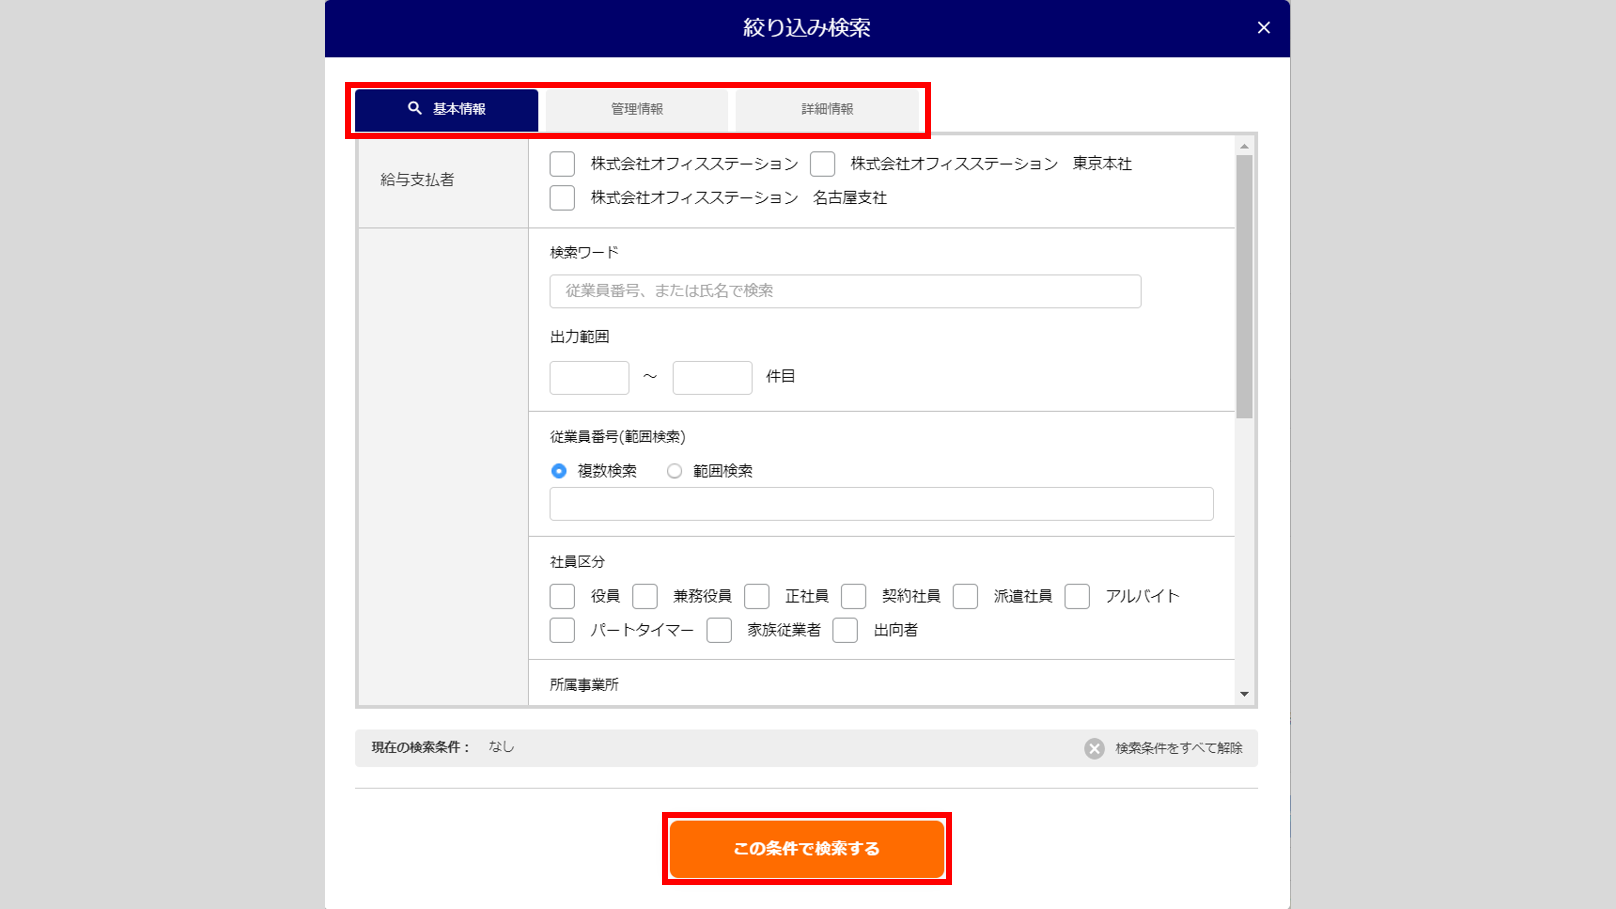Click the scrollbar up arrow

pos(1244,146)
